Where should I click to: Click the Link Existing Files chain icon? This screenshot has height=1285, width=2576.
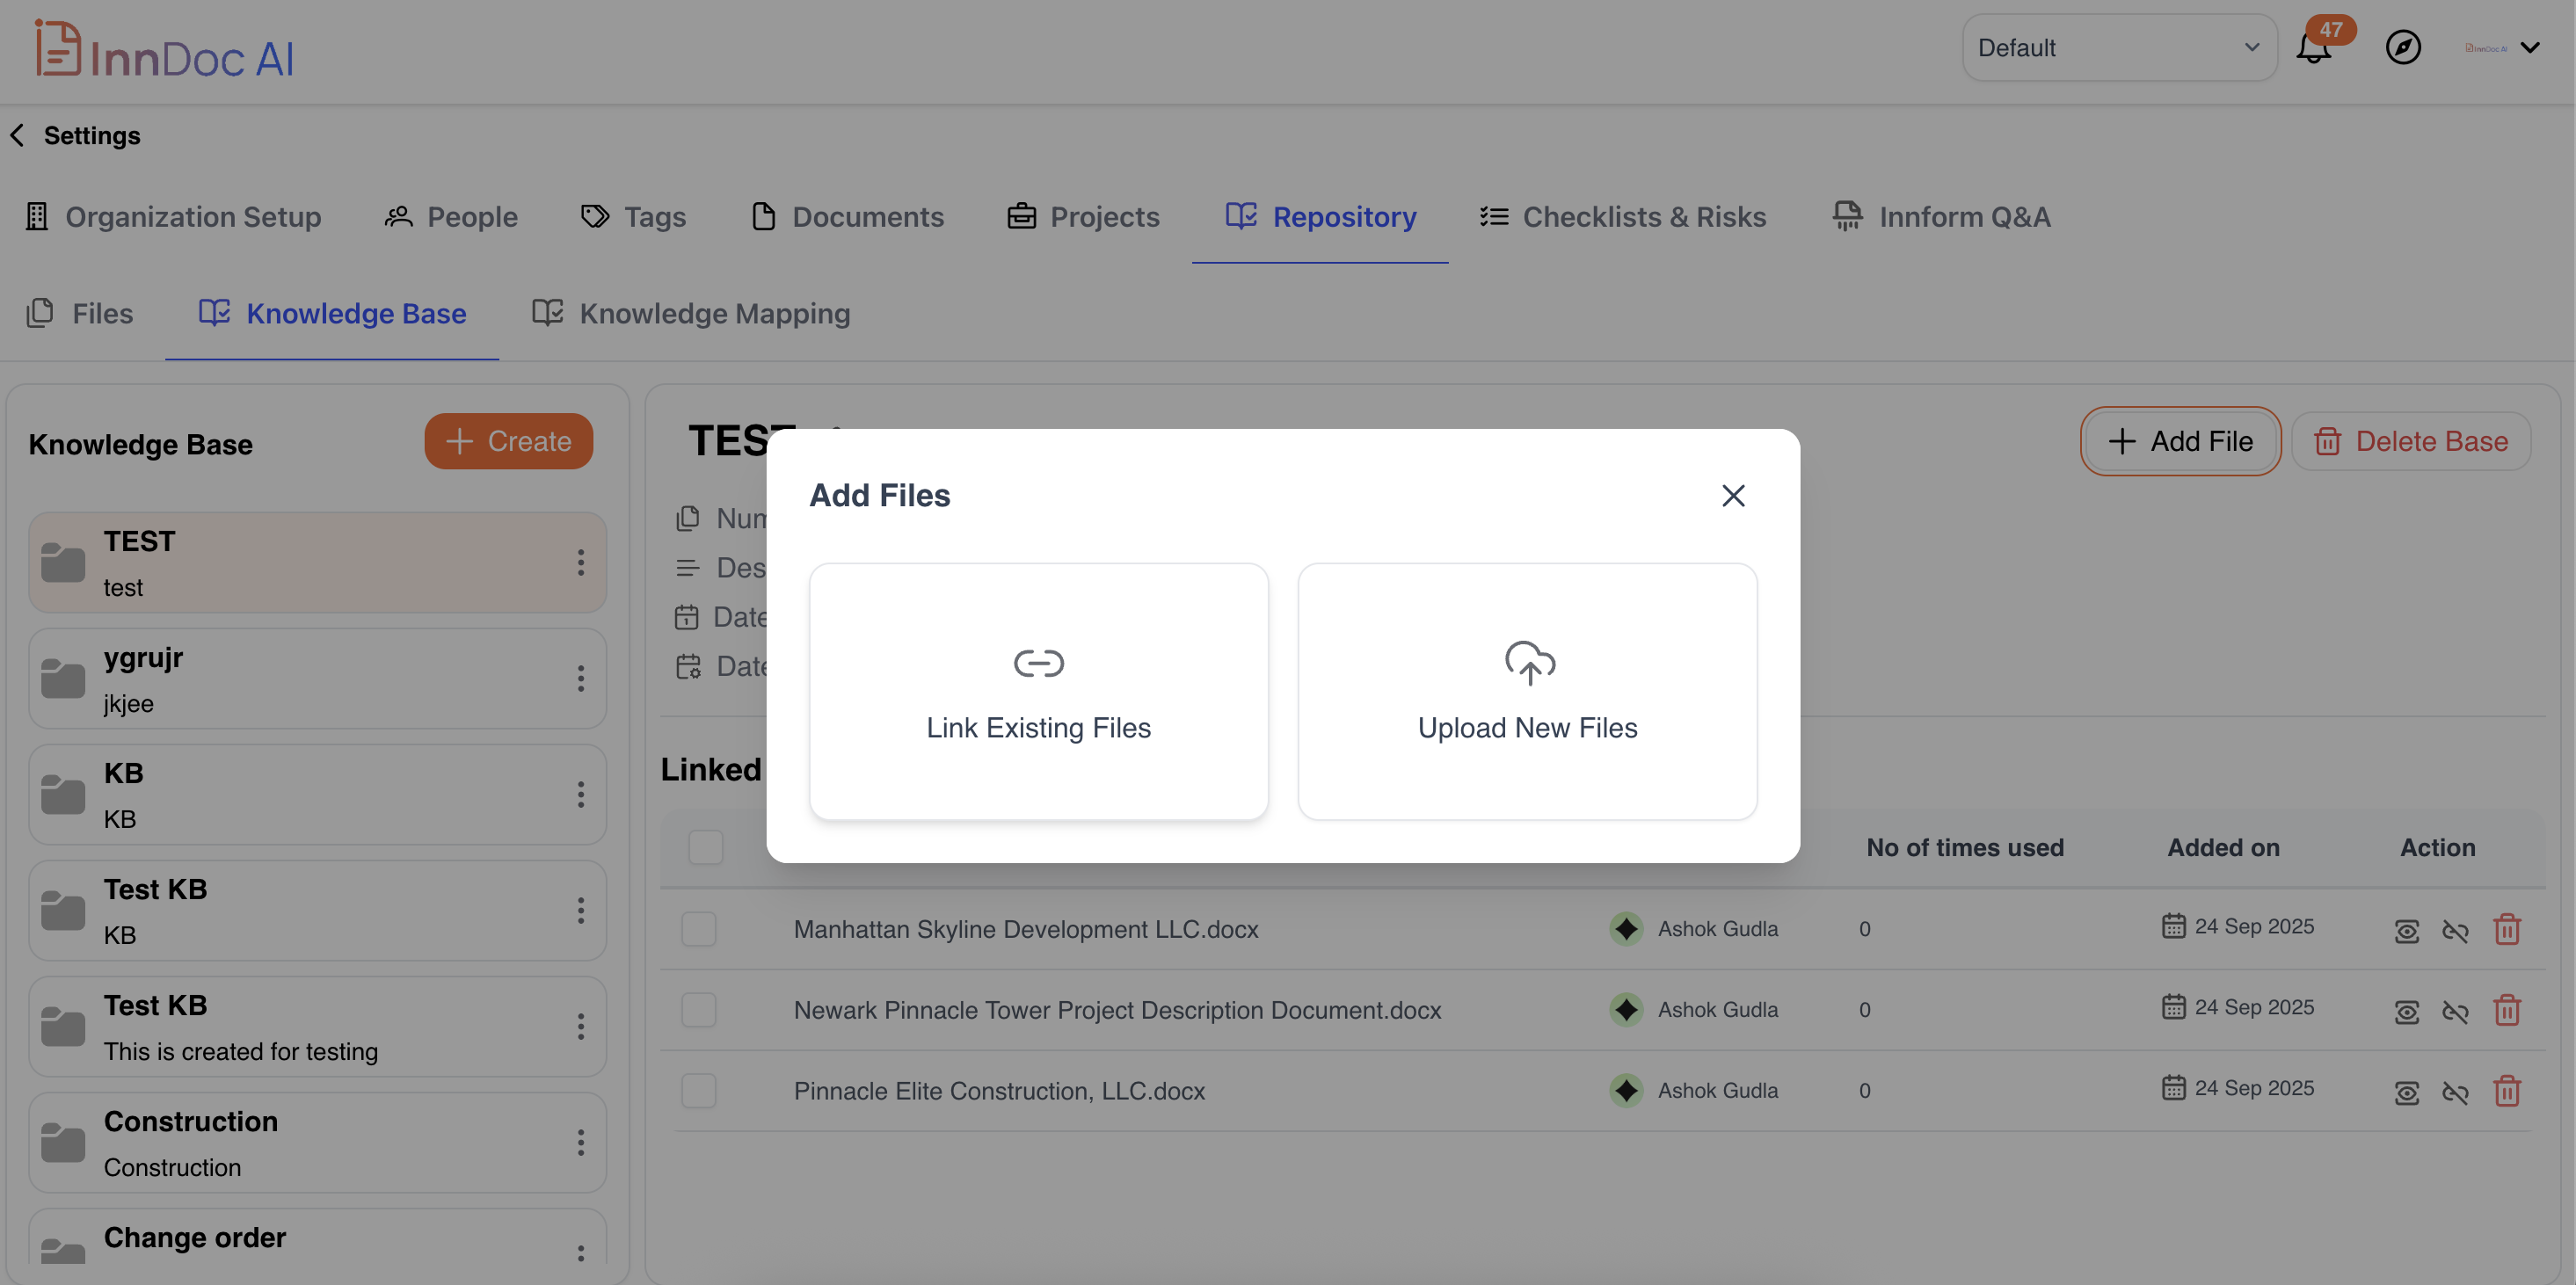coord(1038,663)
